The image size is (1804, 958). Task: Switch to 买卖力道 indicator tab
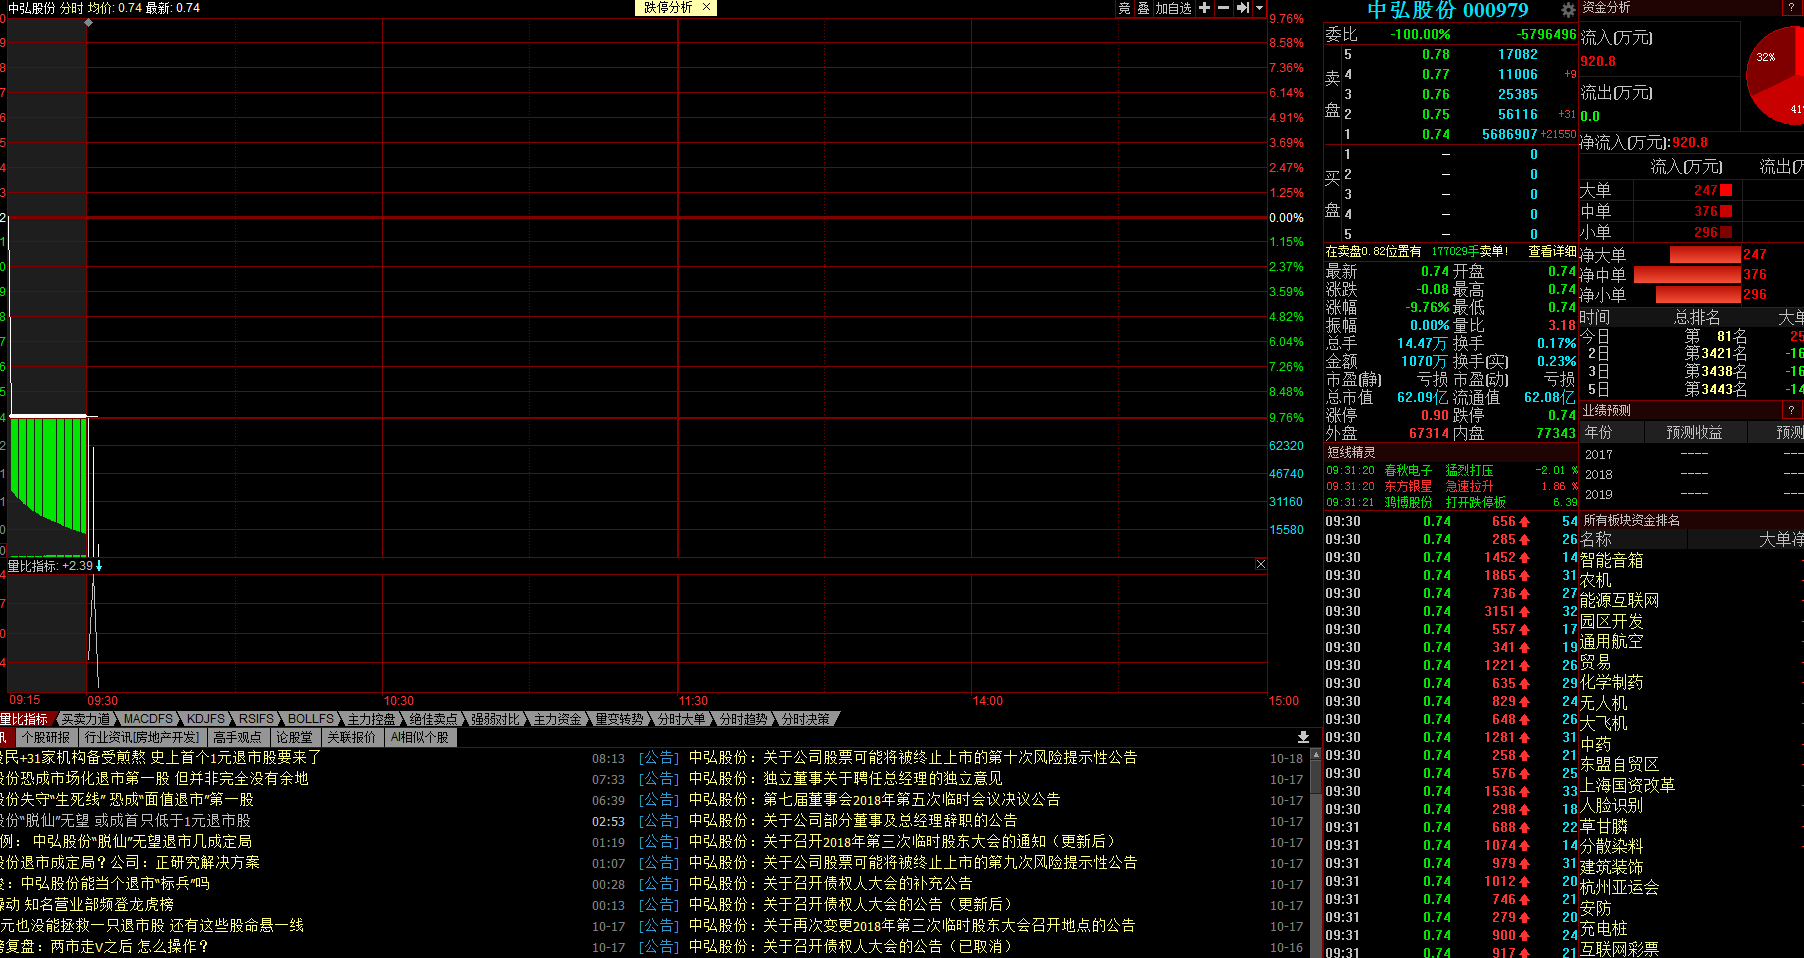(86, 719)
